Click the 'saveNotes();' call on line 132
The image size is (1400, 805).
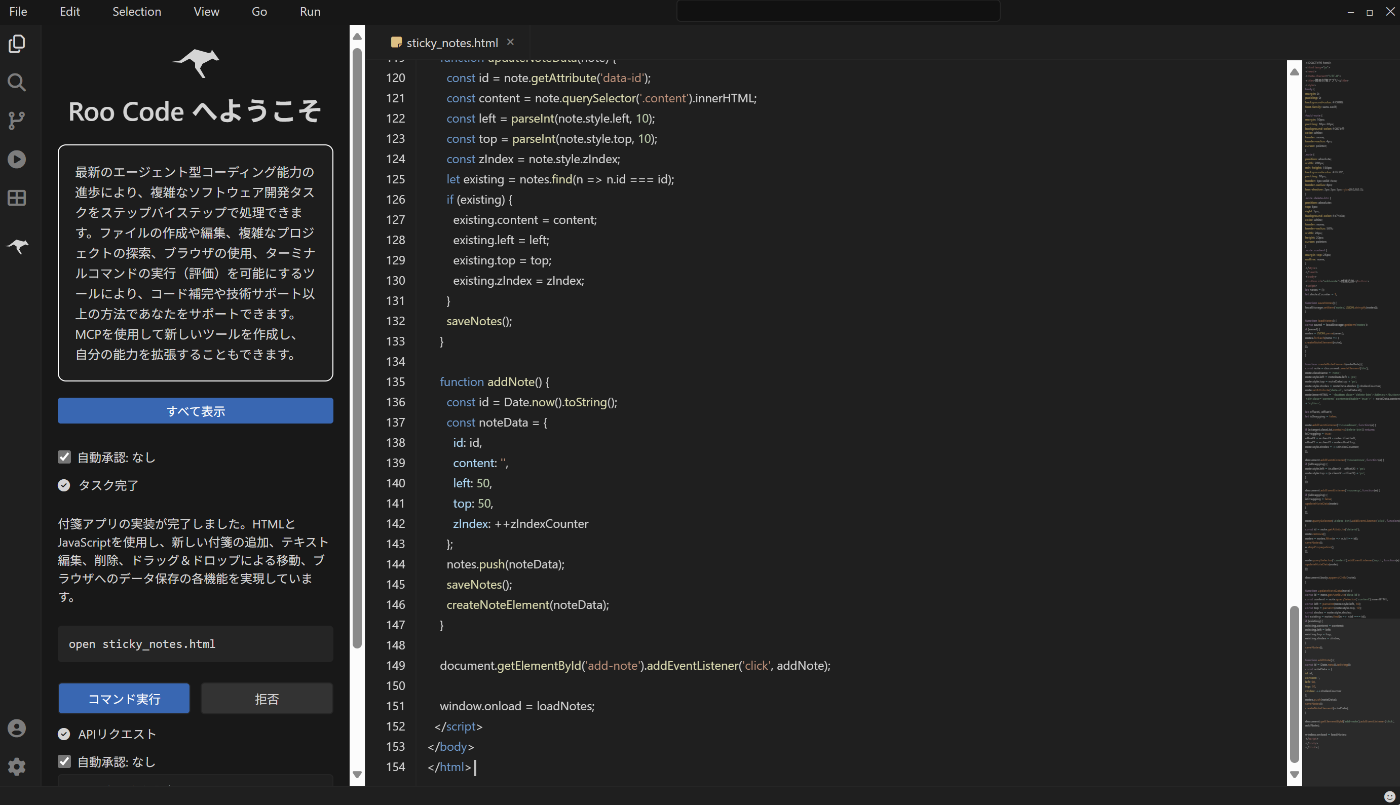[479, 321]
